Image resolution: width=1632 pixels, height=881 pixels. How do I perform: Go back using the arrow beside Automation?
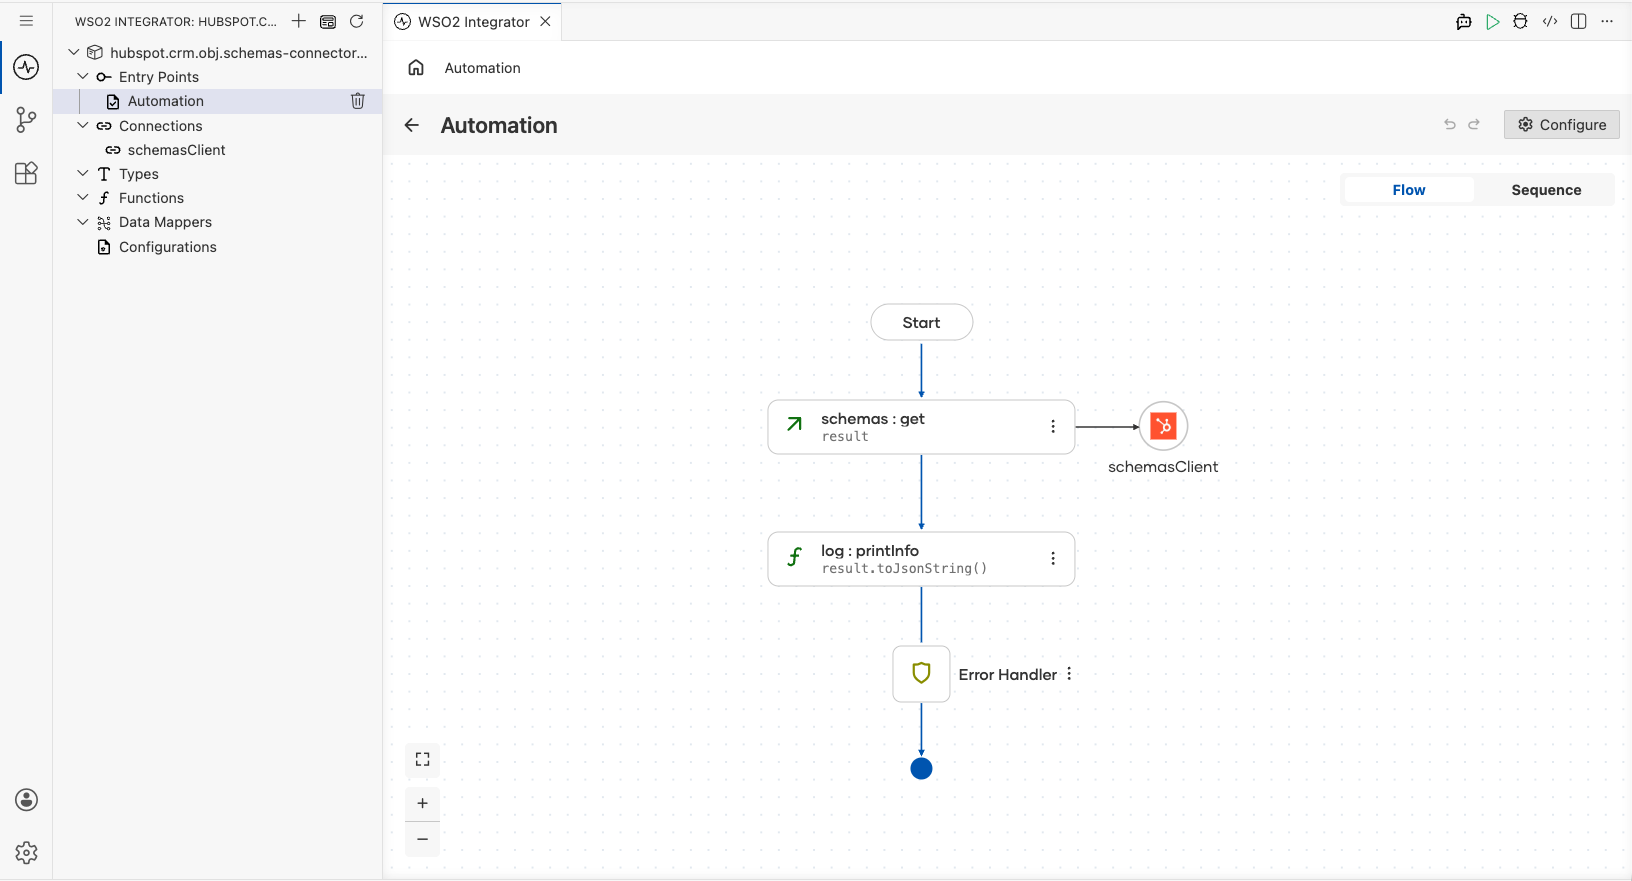tap(412, 125)
